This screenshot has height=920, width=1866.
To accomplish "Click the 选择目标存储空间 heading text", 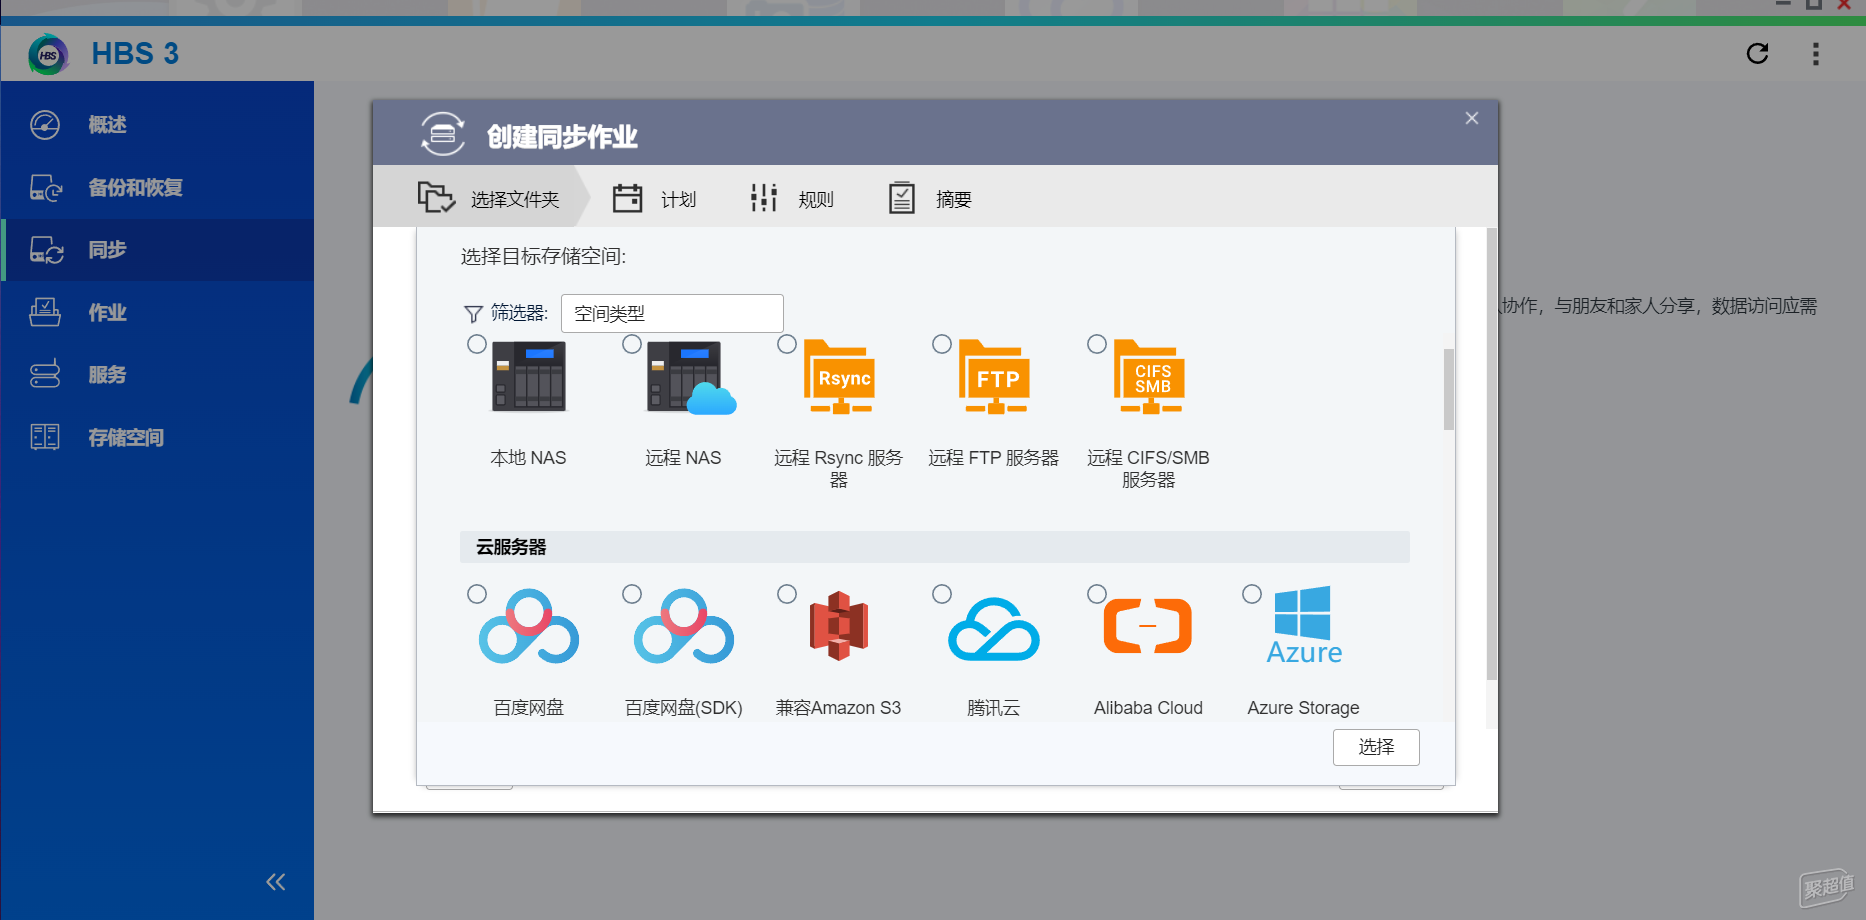I will pyautogui.click(x=543, y=257).
